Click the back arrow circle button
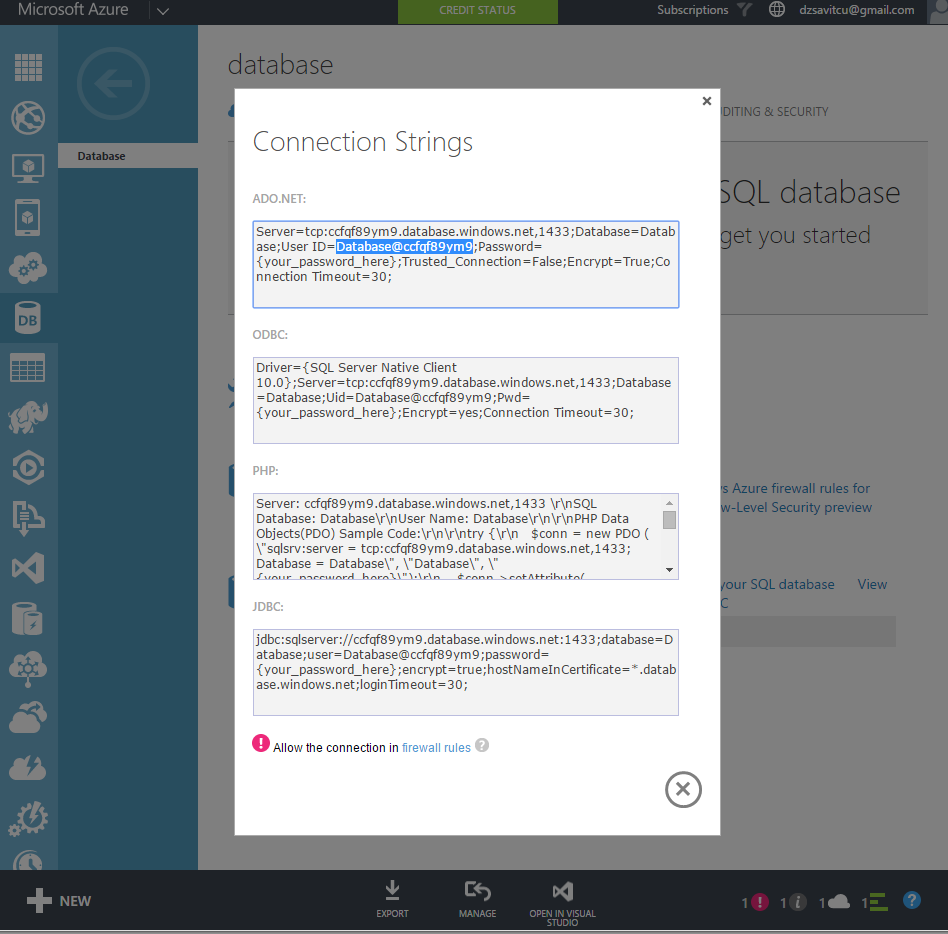The height and width of the screenshot is (934, 948). coord(114,83)
